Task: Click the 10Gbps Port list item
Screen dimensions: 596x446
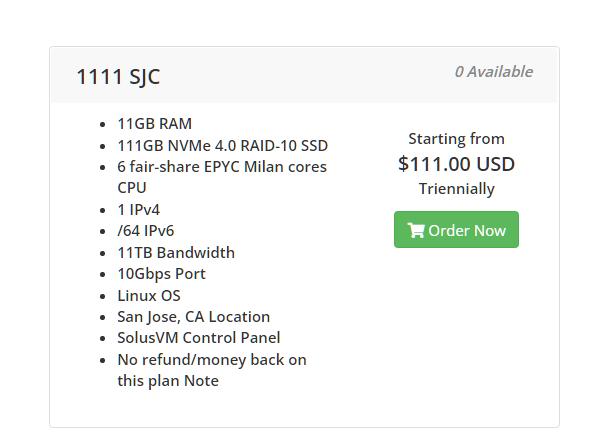Action: tap(161, 274)
